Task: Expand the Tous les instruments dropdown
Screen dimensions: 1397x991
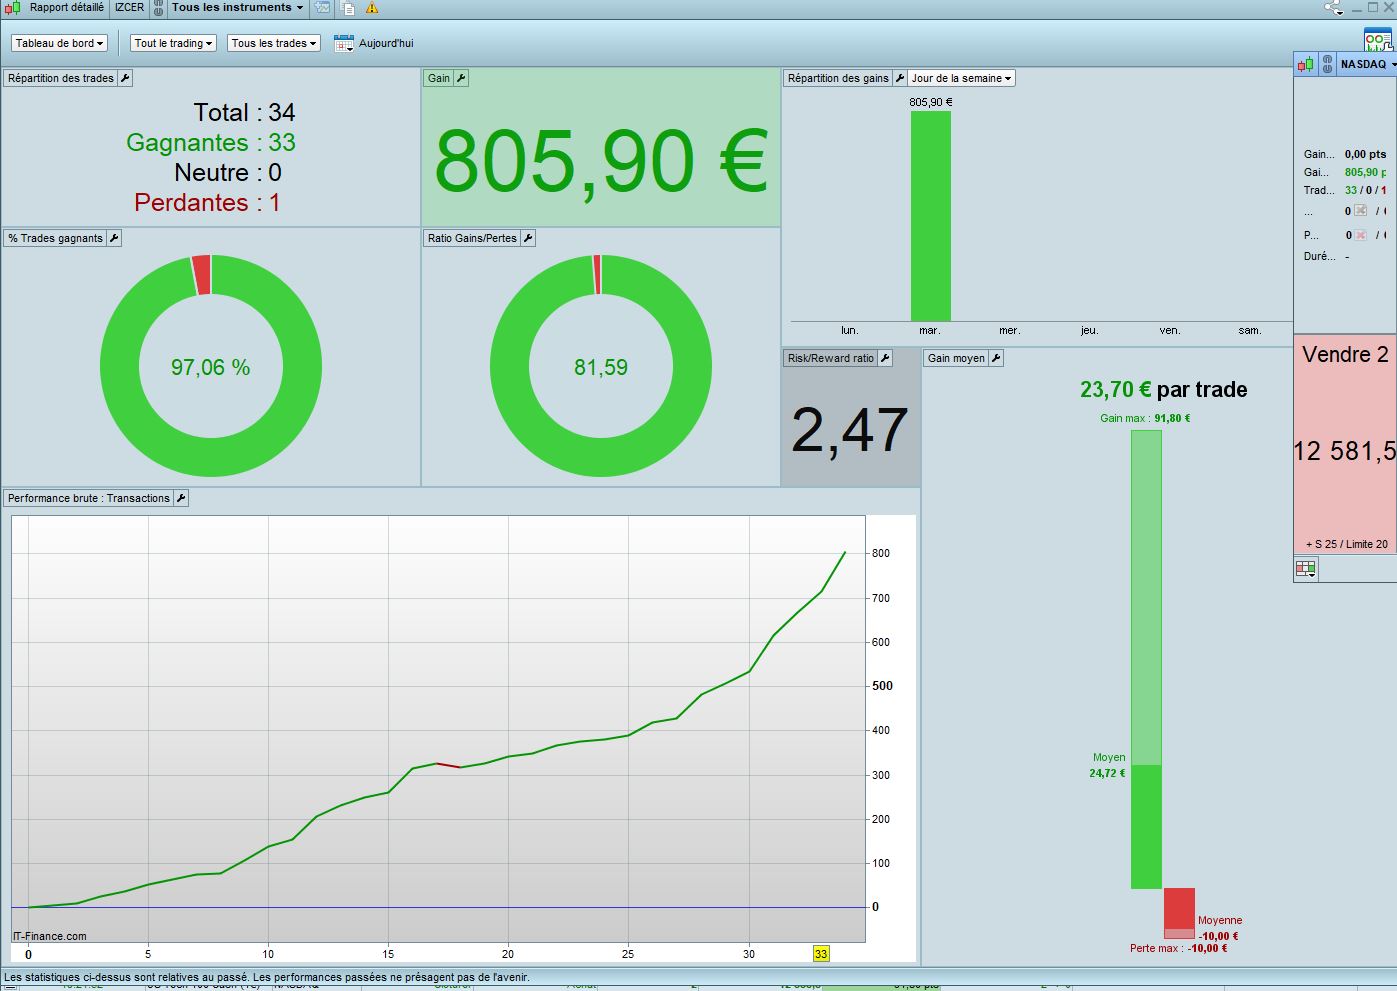Action: point(237,8)
